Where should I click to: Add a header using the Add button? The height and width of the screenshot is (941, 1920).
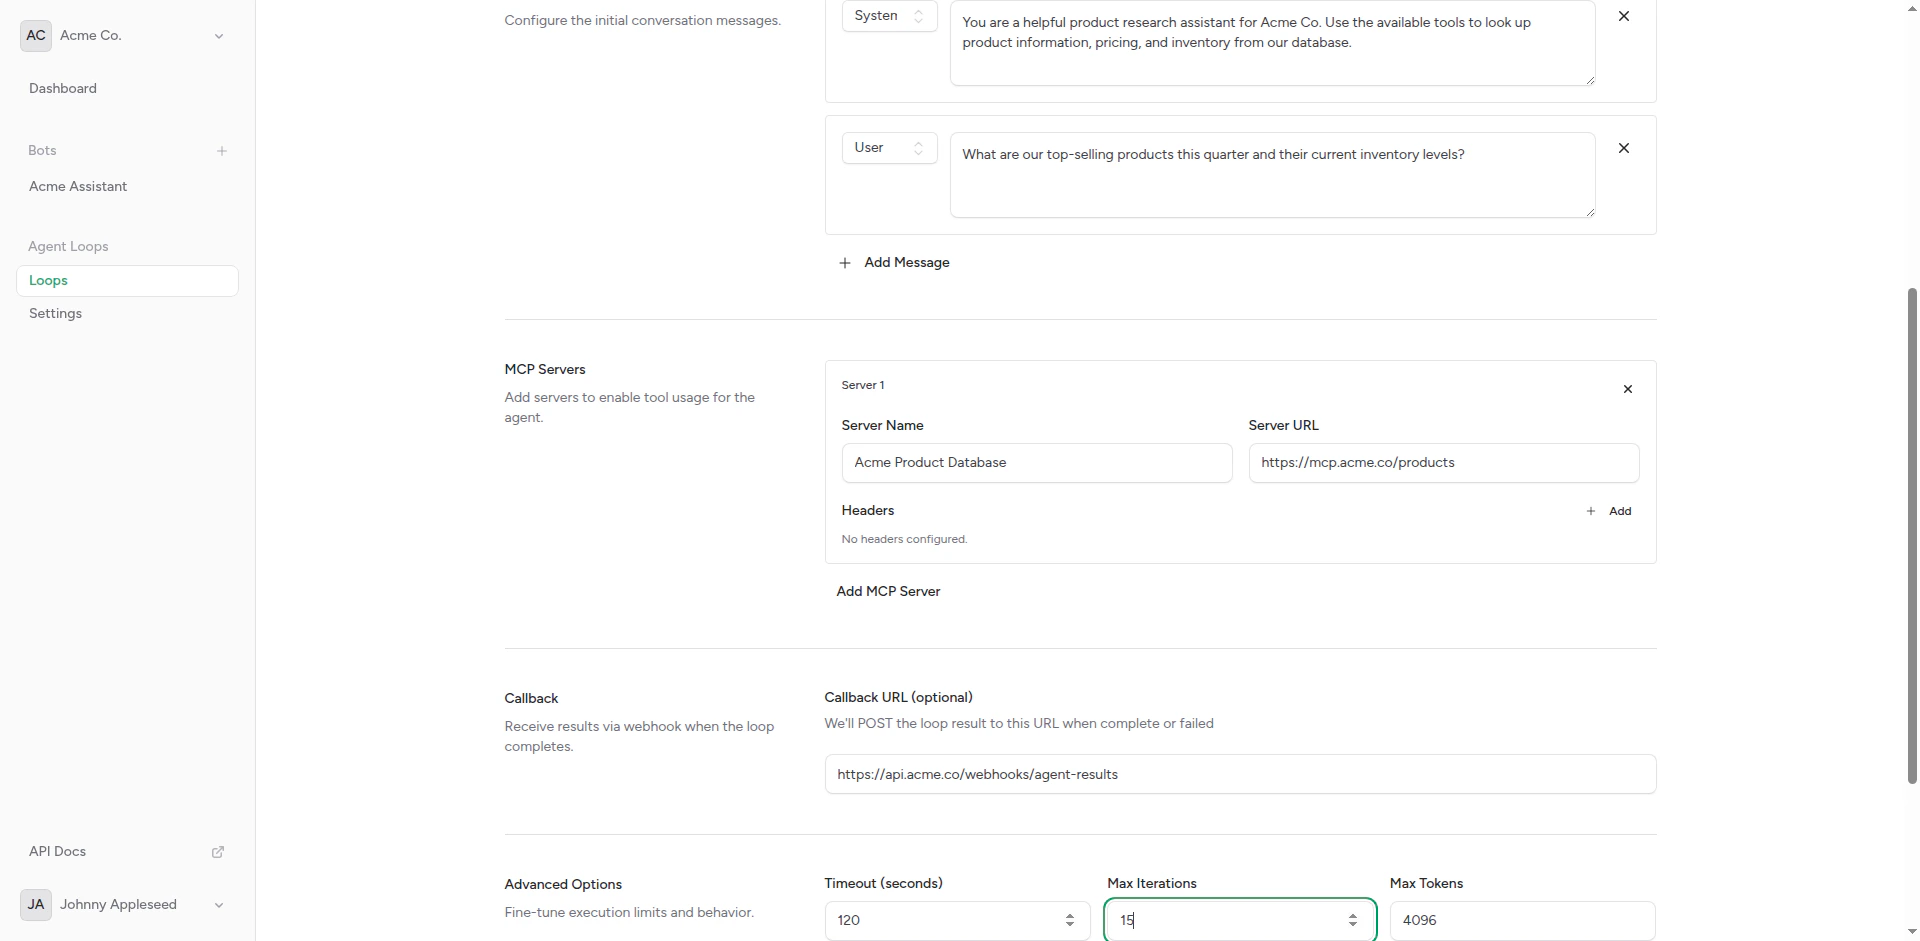(1610, 511)
